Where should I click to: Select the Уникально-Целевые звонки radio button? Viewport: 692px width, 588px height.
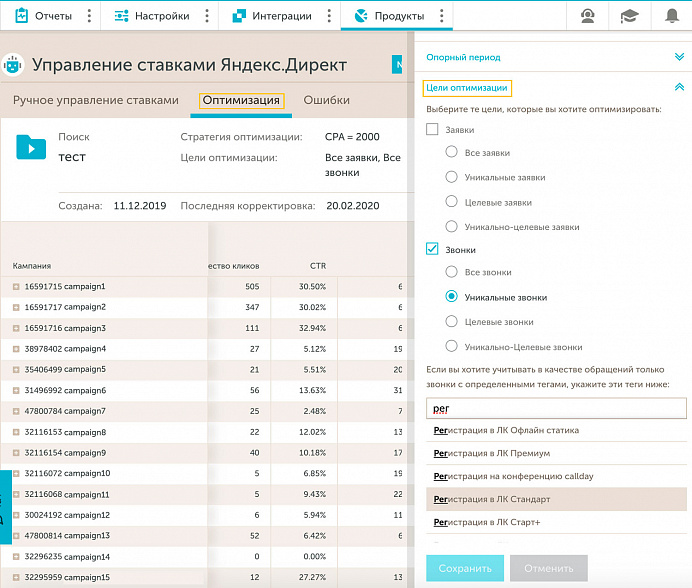click(451, 346)
